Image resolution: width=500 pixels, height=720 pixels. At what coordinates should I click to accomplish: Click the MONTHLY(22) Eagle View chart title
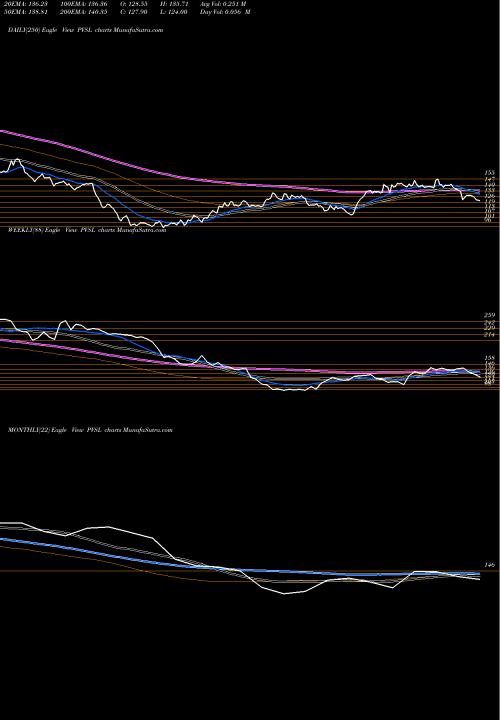click(90, 430)
